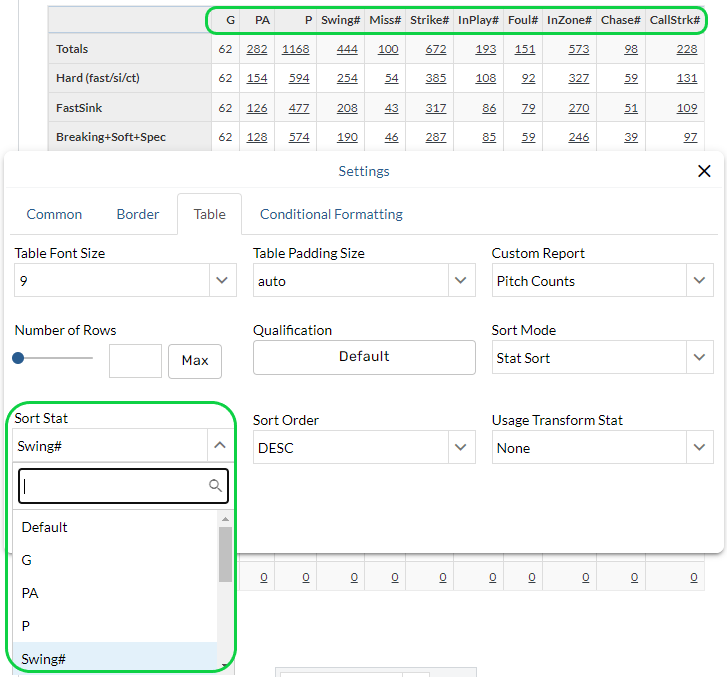Open the Border tab

coord(138,214)
